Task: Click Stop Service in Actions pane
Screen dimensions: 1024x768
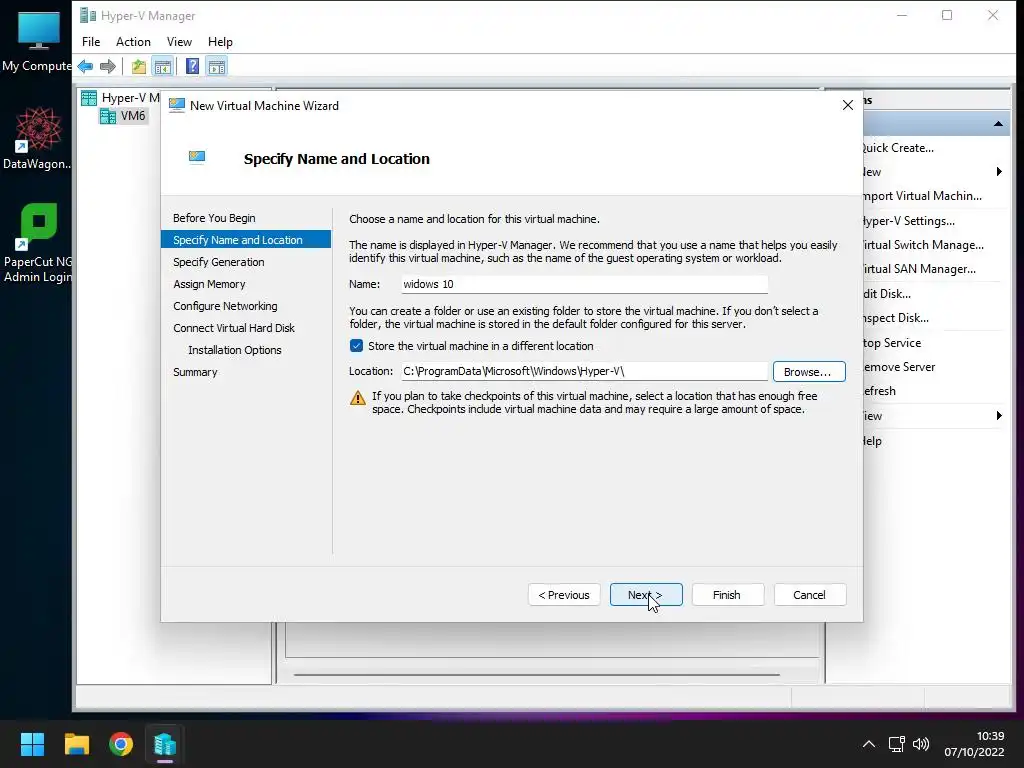Action: click(x=891, y=343)
